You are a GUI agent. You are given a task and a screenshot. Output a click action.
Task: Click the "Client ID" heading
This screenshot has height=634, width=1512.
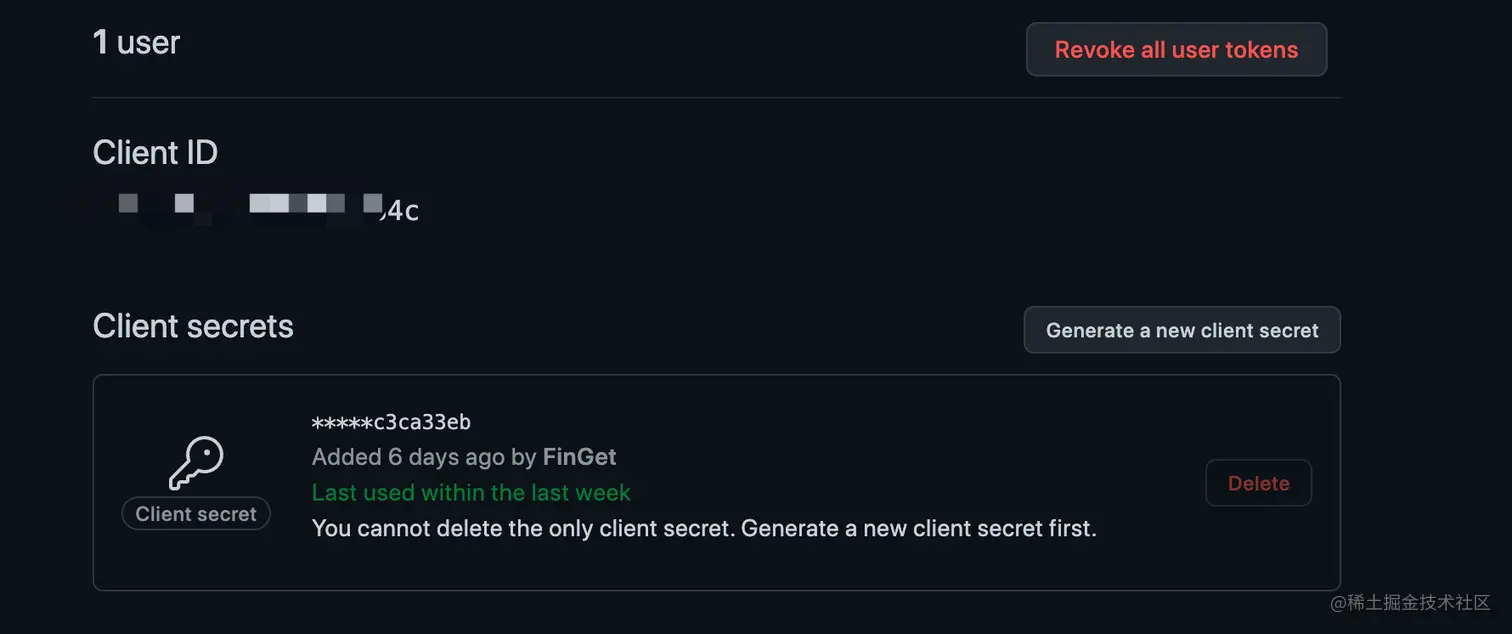[x=155, y=152]
